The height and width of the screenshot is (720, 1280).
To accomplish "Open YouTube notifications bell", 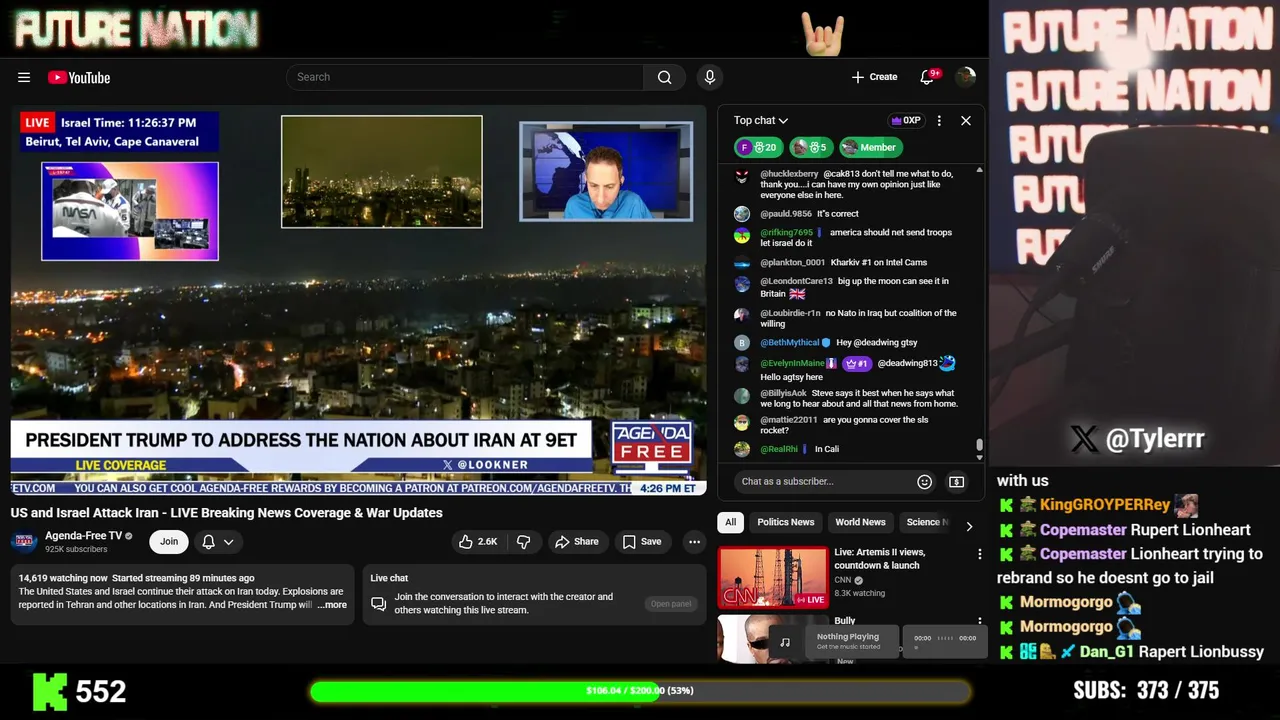I will pyautogui.click(x=927, y=77).
